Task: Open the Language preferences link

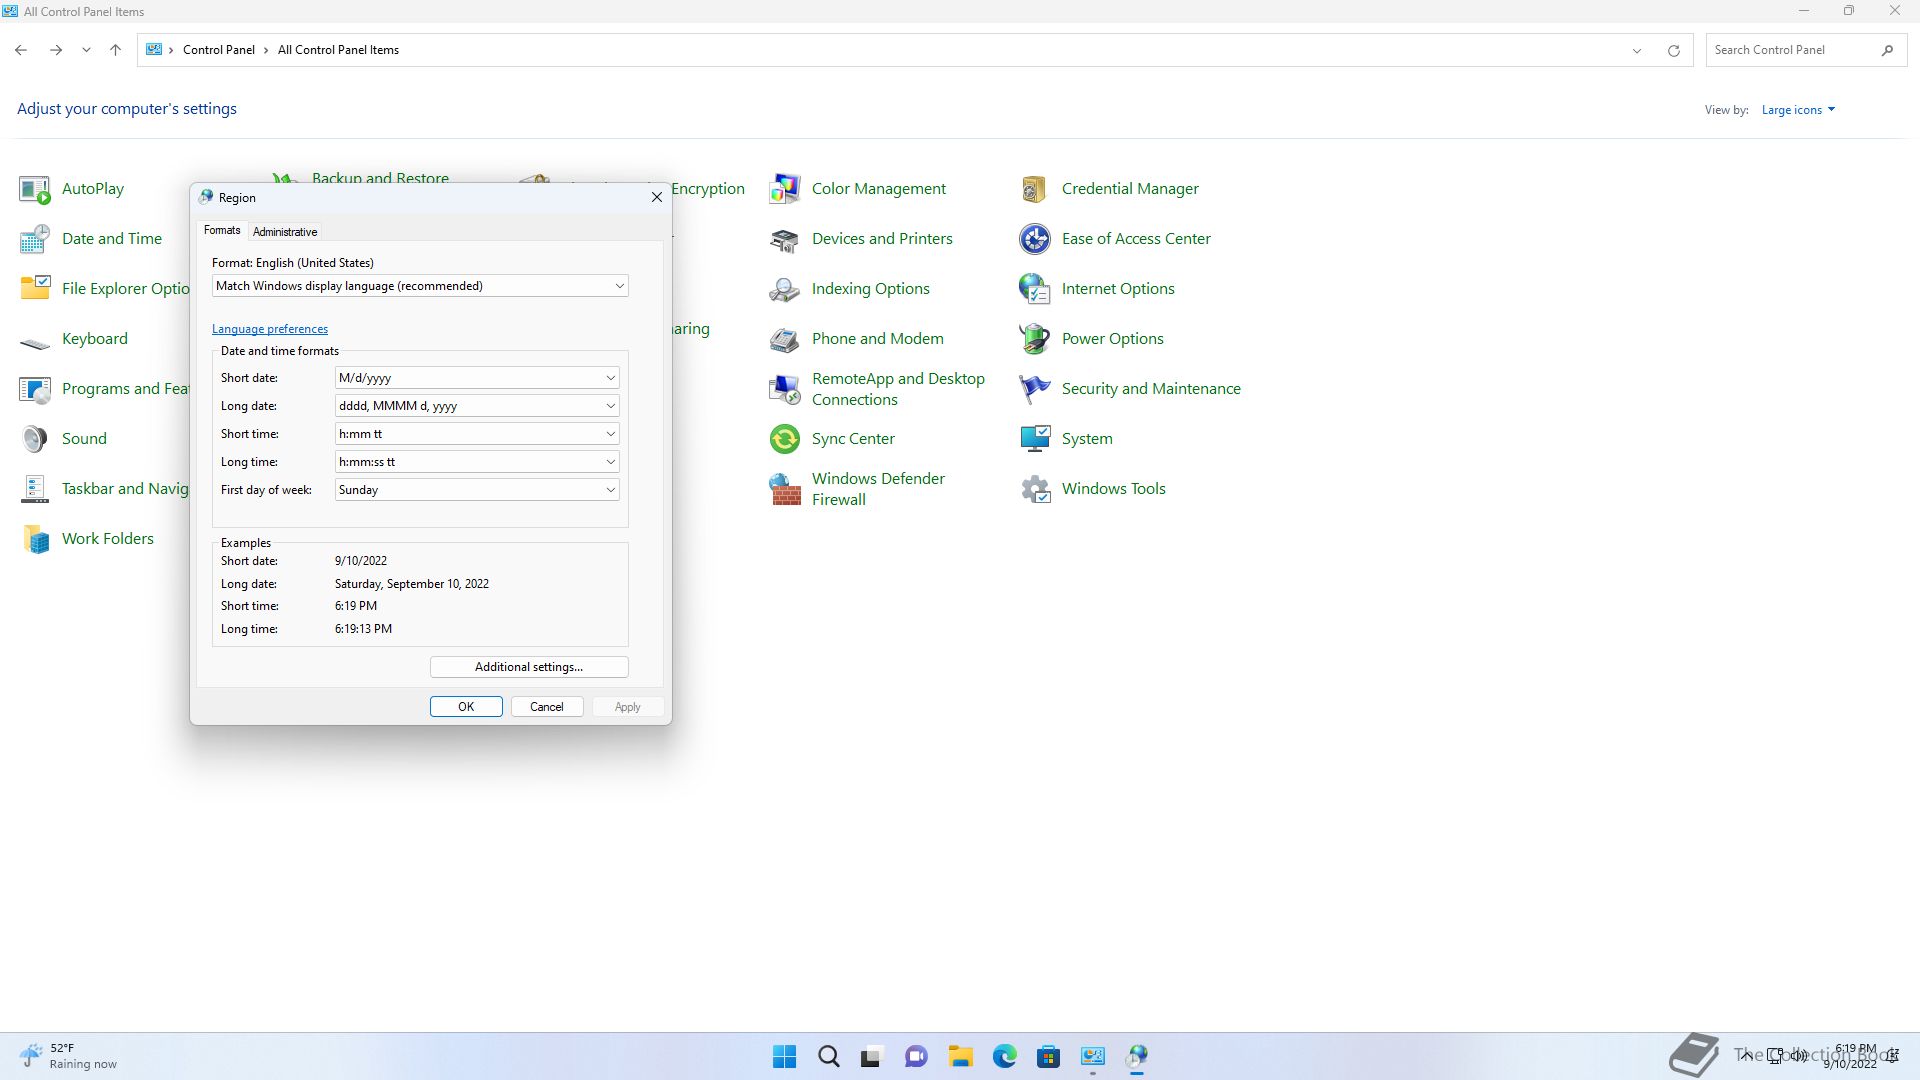Action: click(x=270, y=329)
